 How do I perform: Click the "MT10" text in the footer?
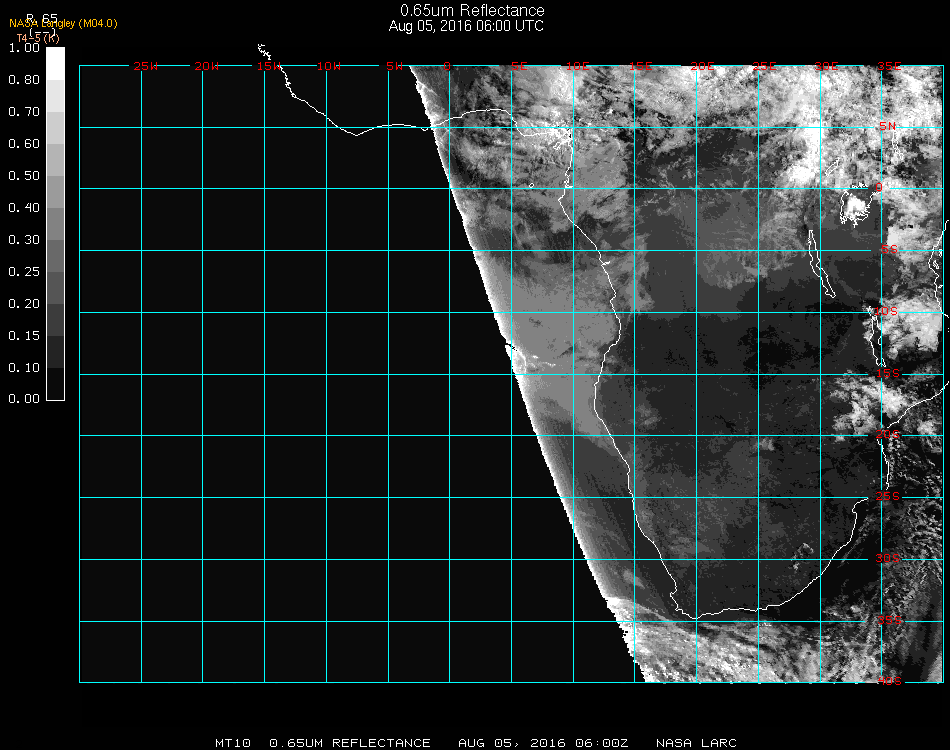tap(233, 743)
